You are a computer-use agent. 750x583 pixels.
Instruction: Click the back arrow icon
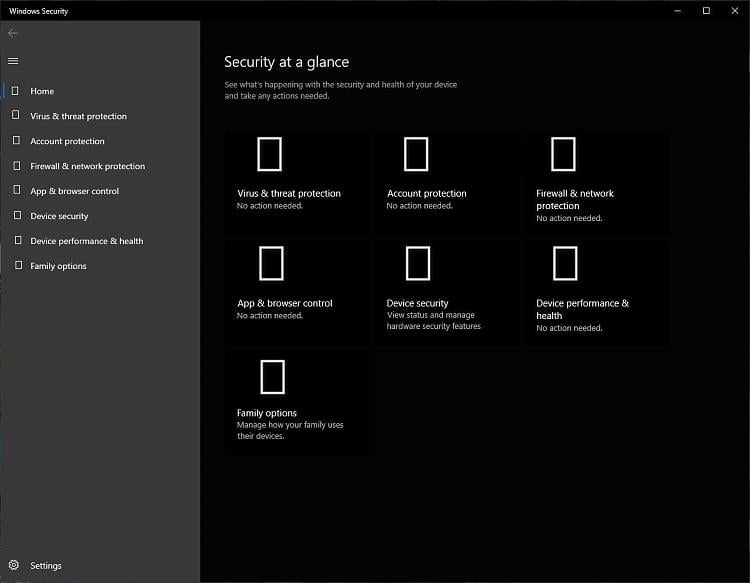pyautogui.click(x=13, y=33)
